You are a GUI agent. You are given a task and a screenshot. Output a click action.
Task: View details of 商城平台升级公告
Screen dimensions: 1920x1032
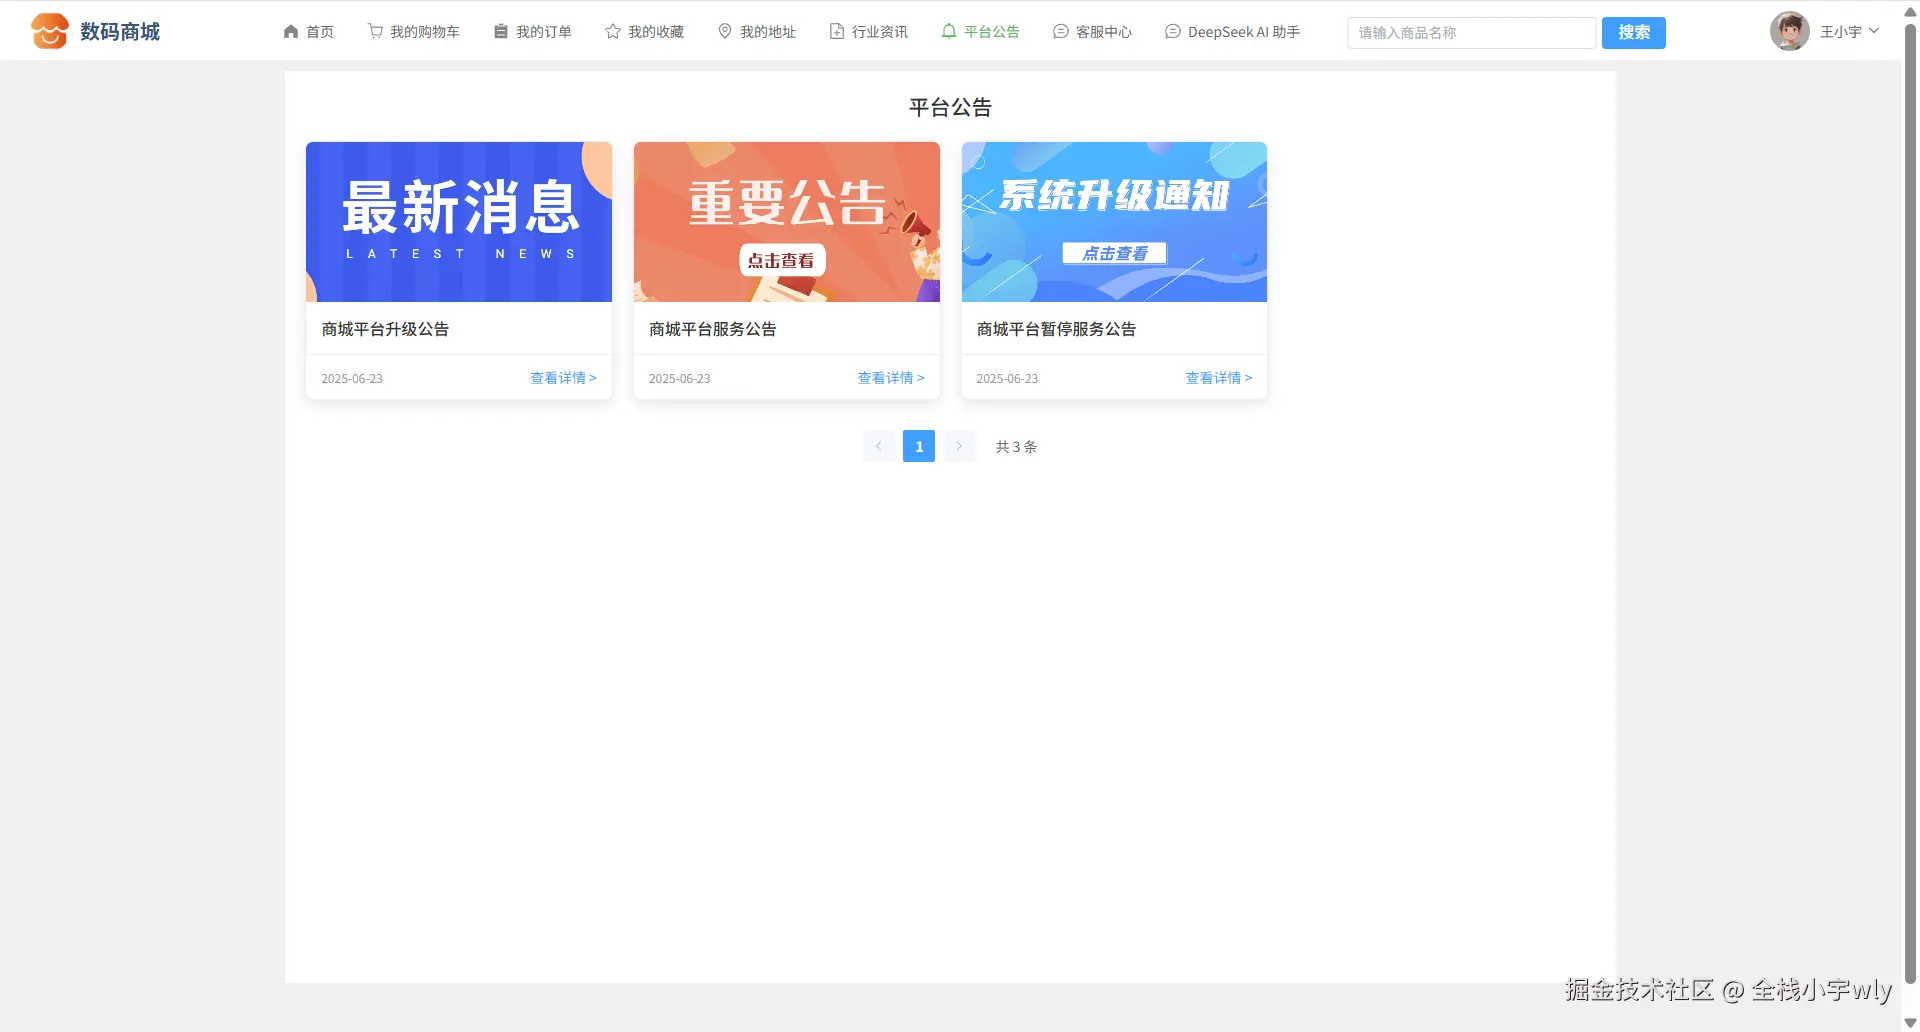pos(563,378)
